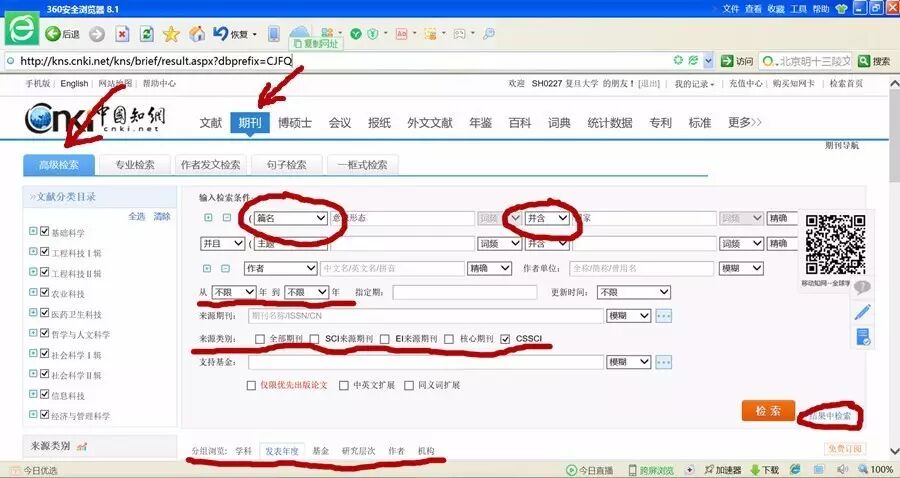900x478 pixels.
Task: Uncheck the CSSCI checkbox
Action: (505, 339)
